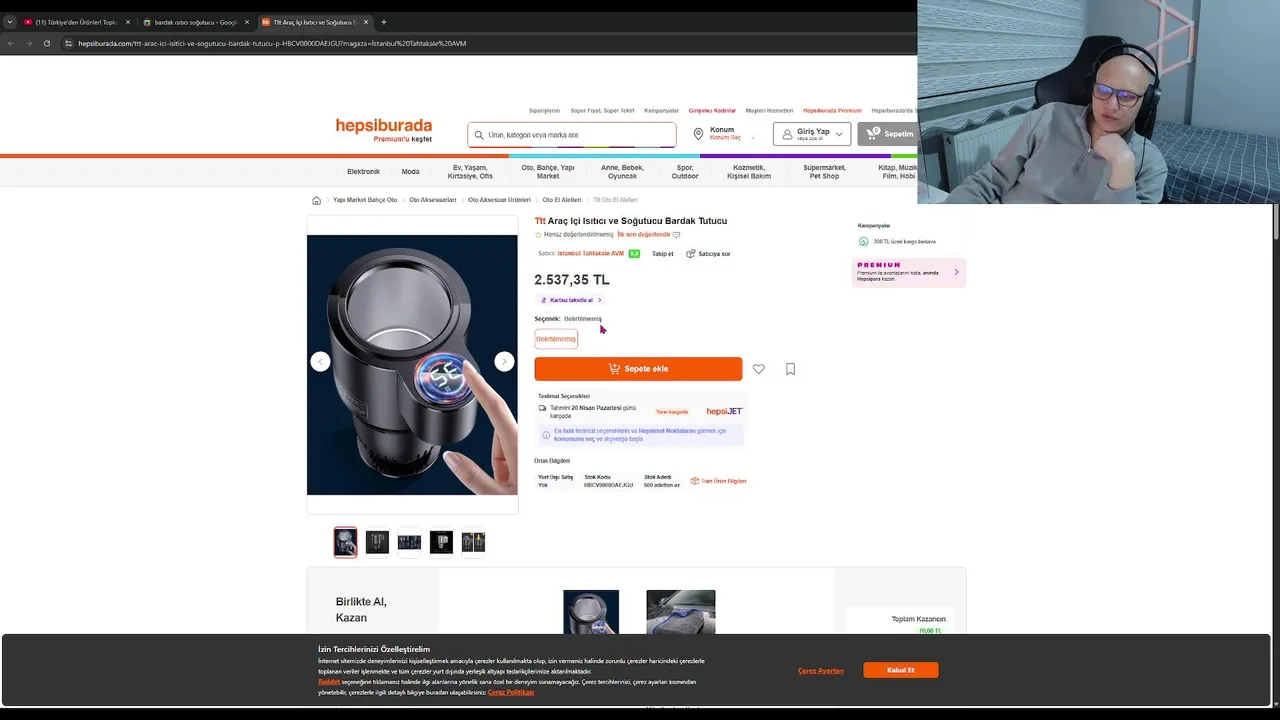1280x720 pixels.
Task: Click Takip et to follow seller
Action: pos(663,254)
